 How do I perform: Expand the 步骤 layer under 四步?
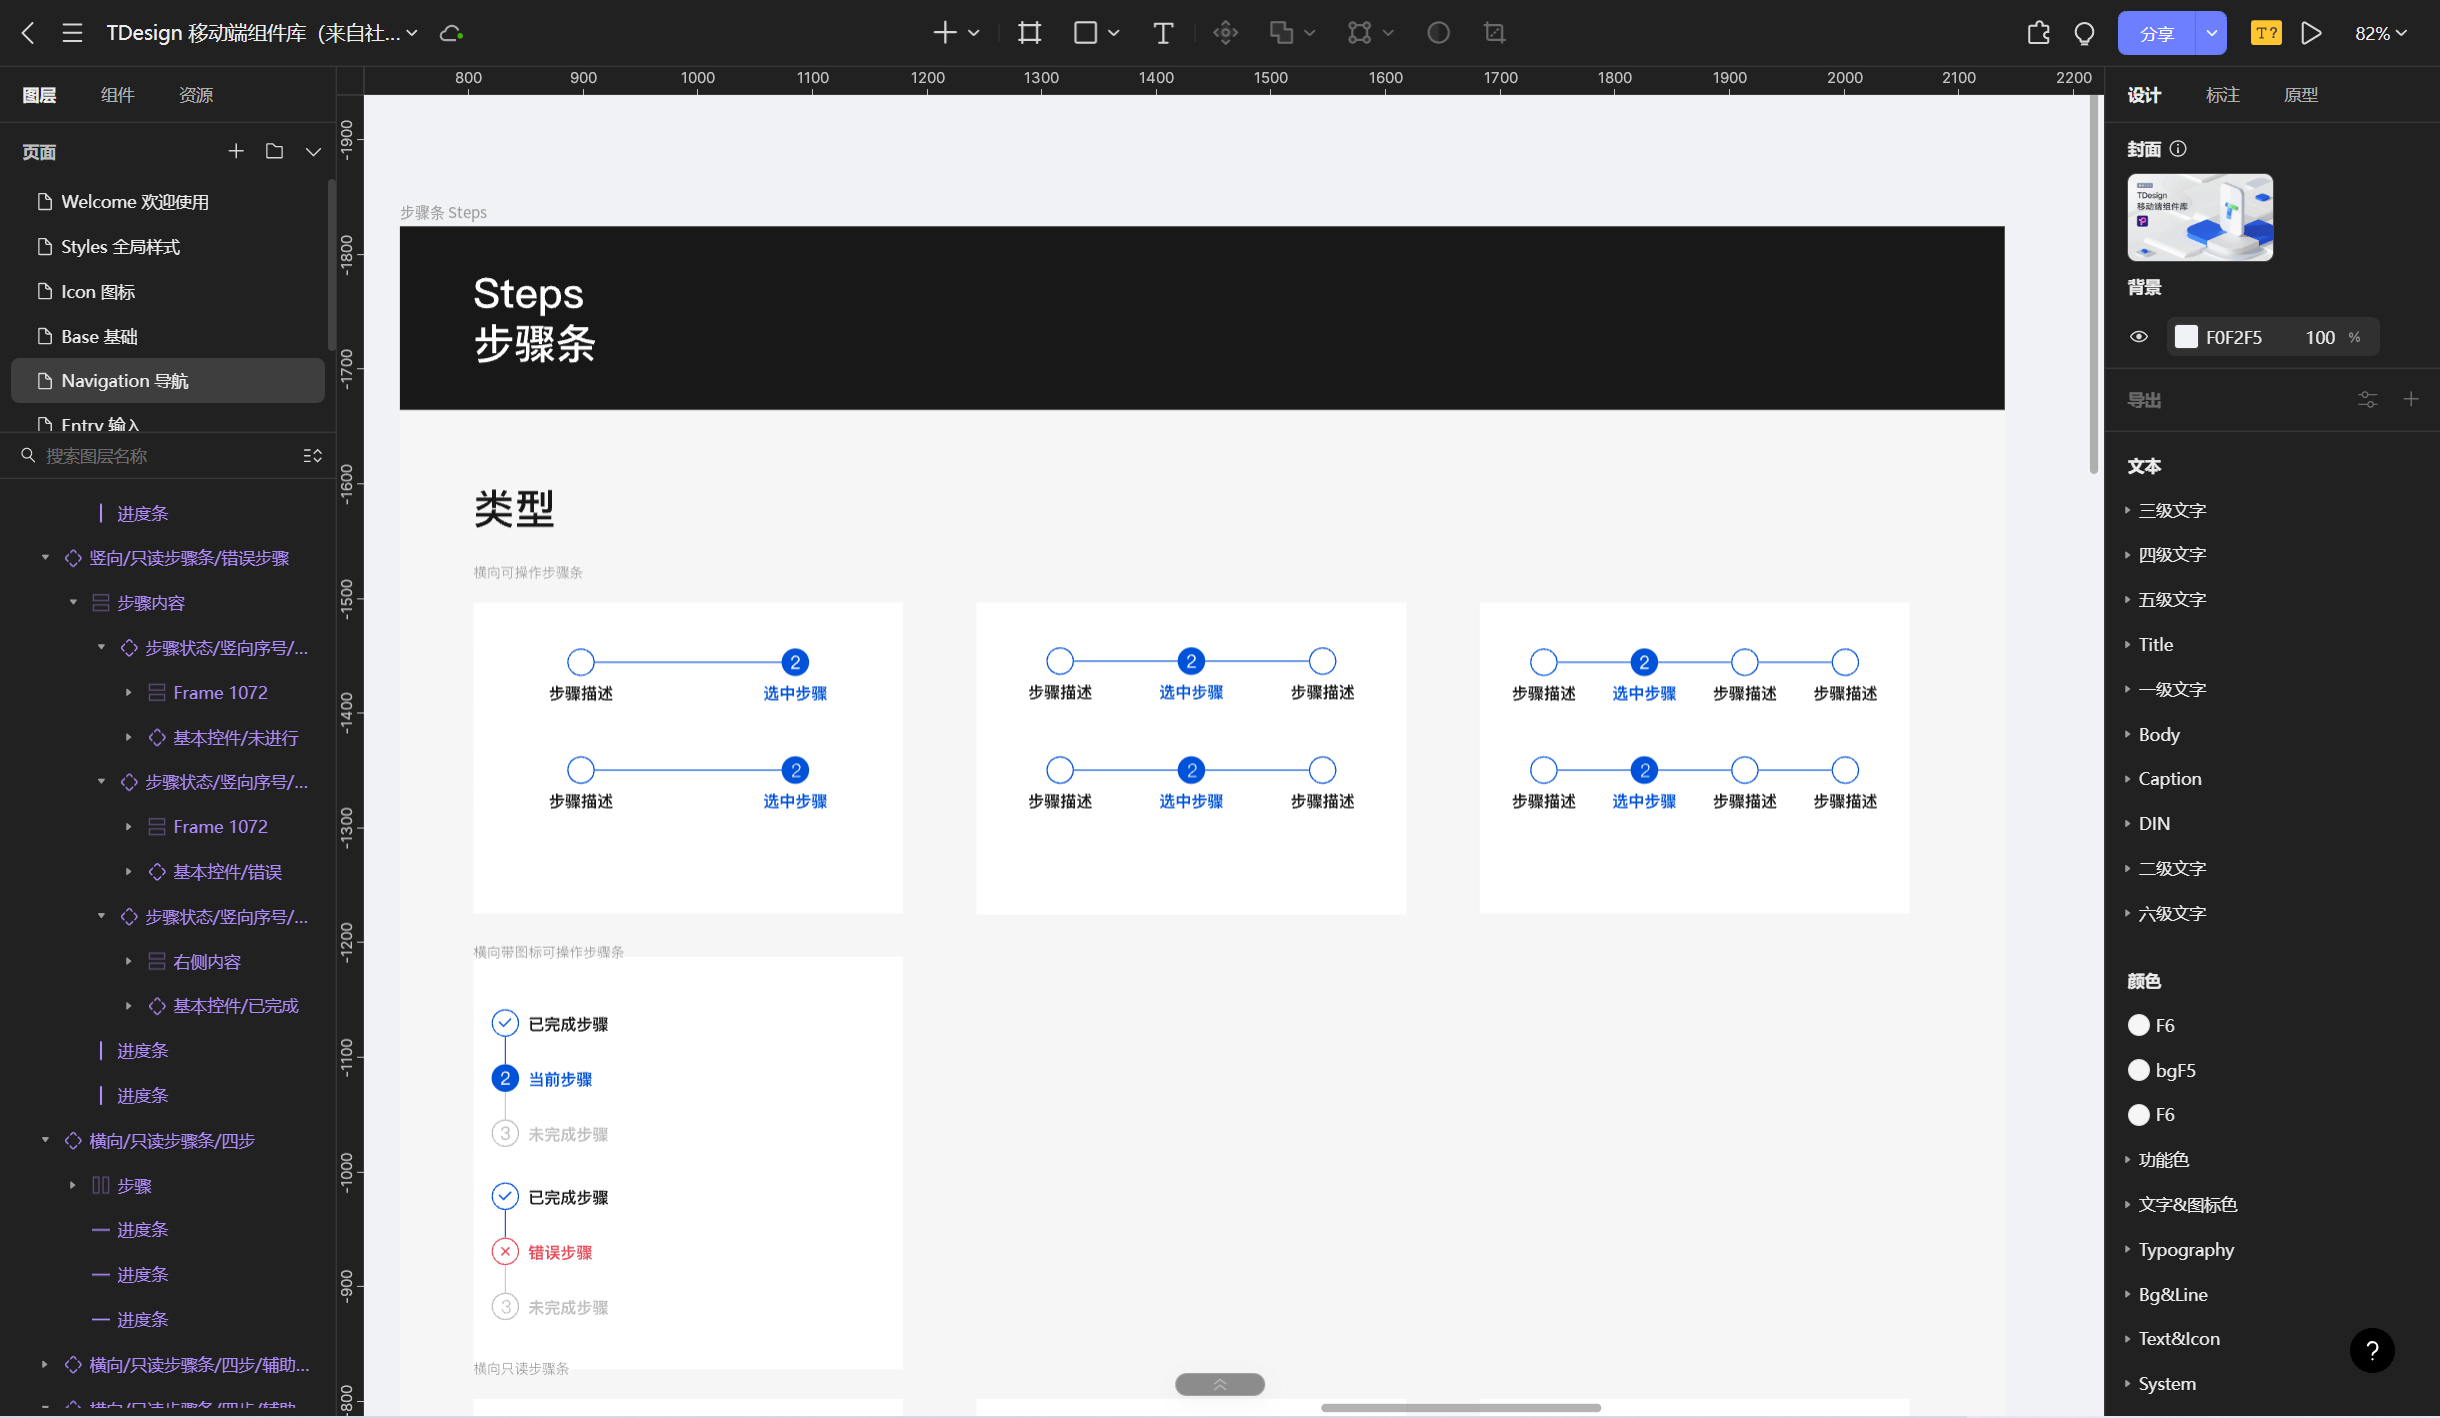coord(73,1185)
